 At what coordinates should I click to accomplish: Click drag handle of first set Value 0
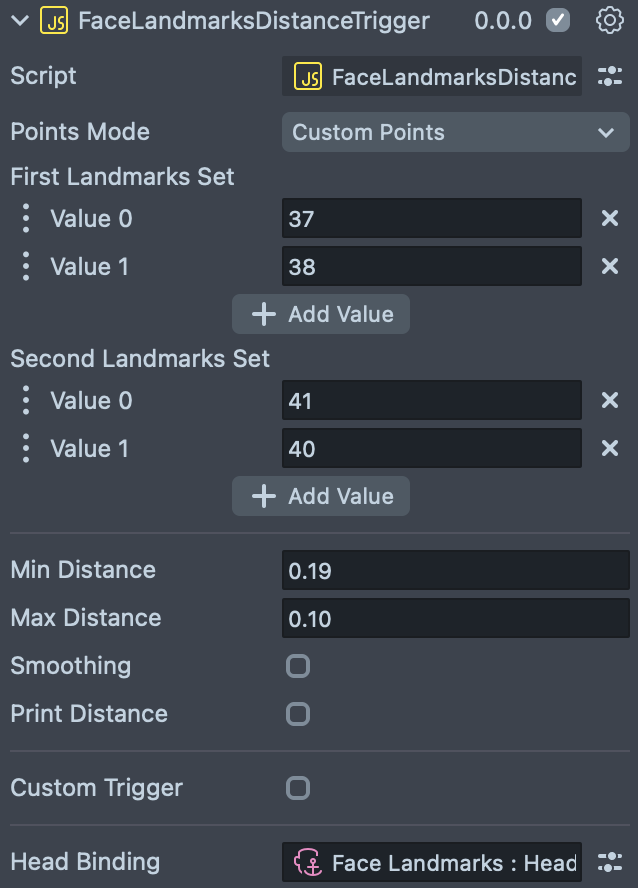click(26, 218)
